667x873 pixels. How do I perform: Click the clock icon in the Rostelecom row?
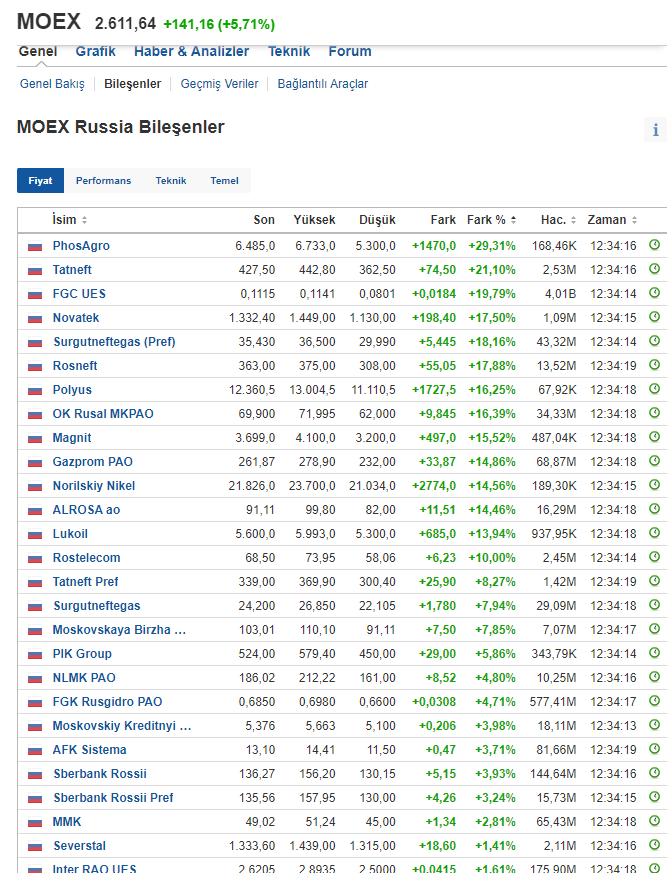point(655,556)
